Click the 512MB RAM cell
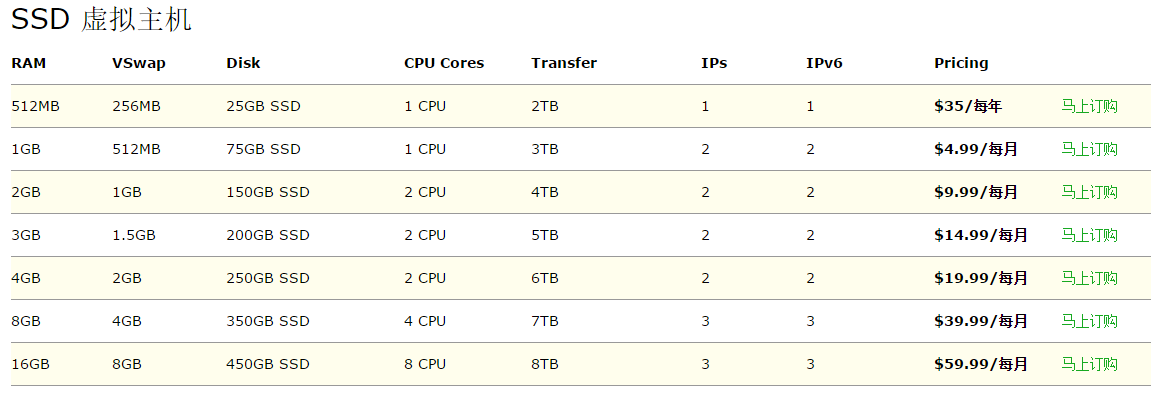The height and width of the screenshot is (402, 1162). [36, 106]
